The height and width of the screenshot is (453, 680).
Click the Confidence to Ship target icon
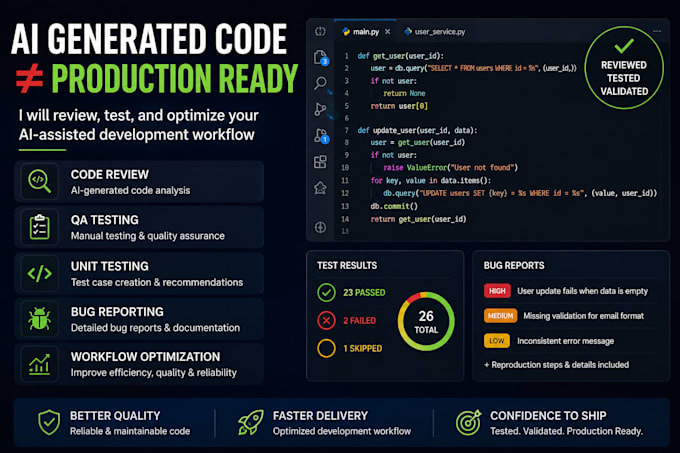pos(468,422)
